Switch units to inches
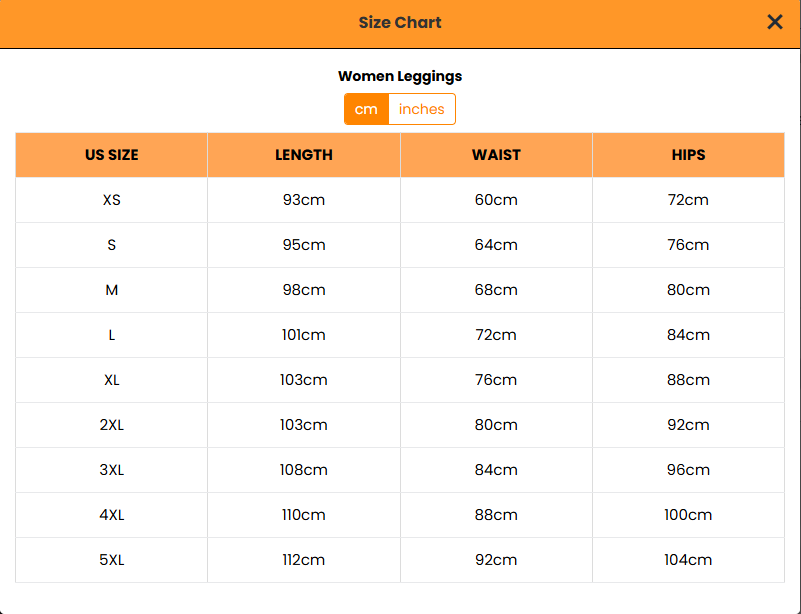The height and width of the screenshot is (614, 801). [x=421, y=109]
